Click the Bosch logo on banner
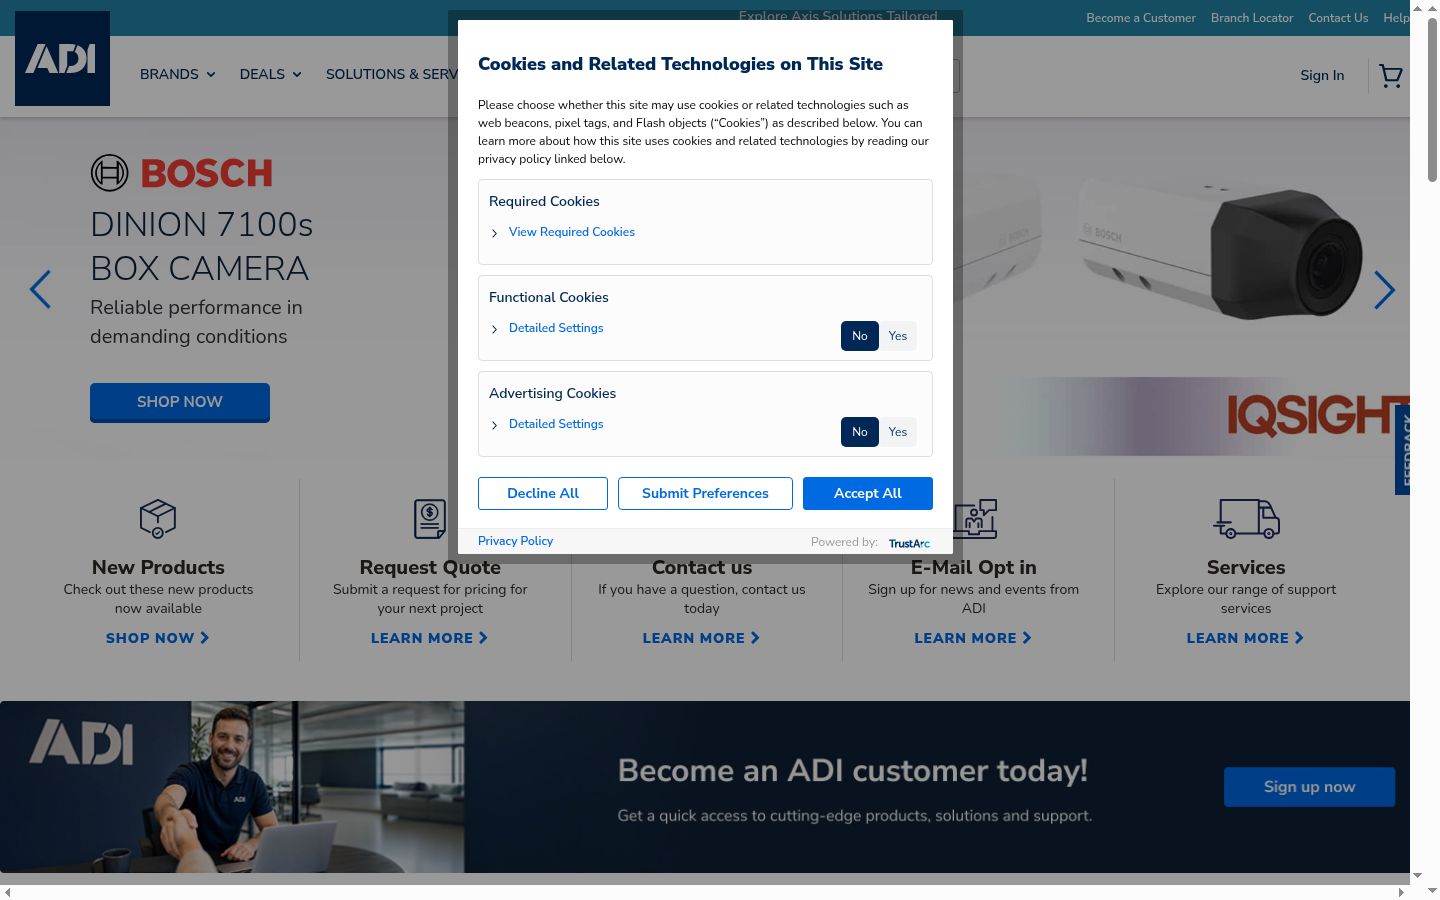1440x900 pixels. (182, 173)
